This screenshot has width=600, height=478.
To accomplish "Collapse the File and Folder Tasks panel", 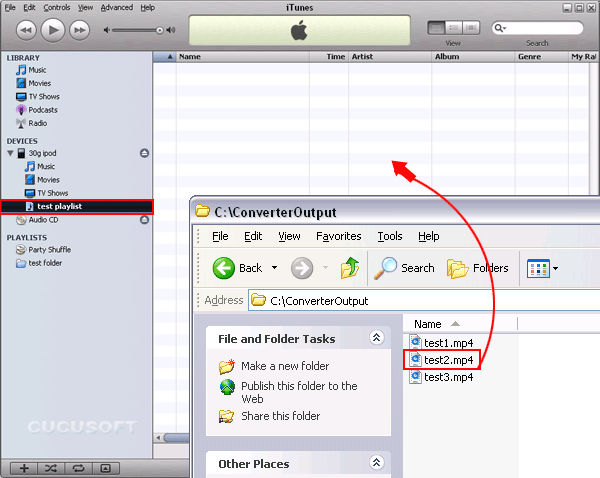I will pos(376,338).
